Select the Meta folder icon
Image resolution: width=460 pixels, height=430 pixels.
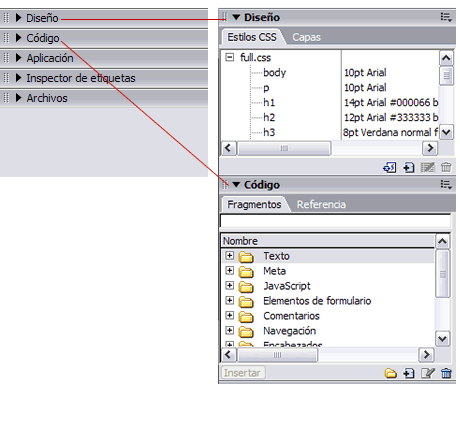pyautogui.click(x=246, y=272)
